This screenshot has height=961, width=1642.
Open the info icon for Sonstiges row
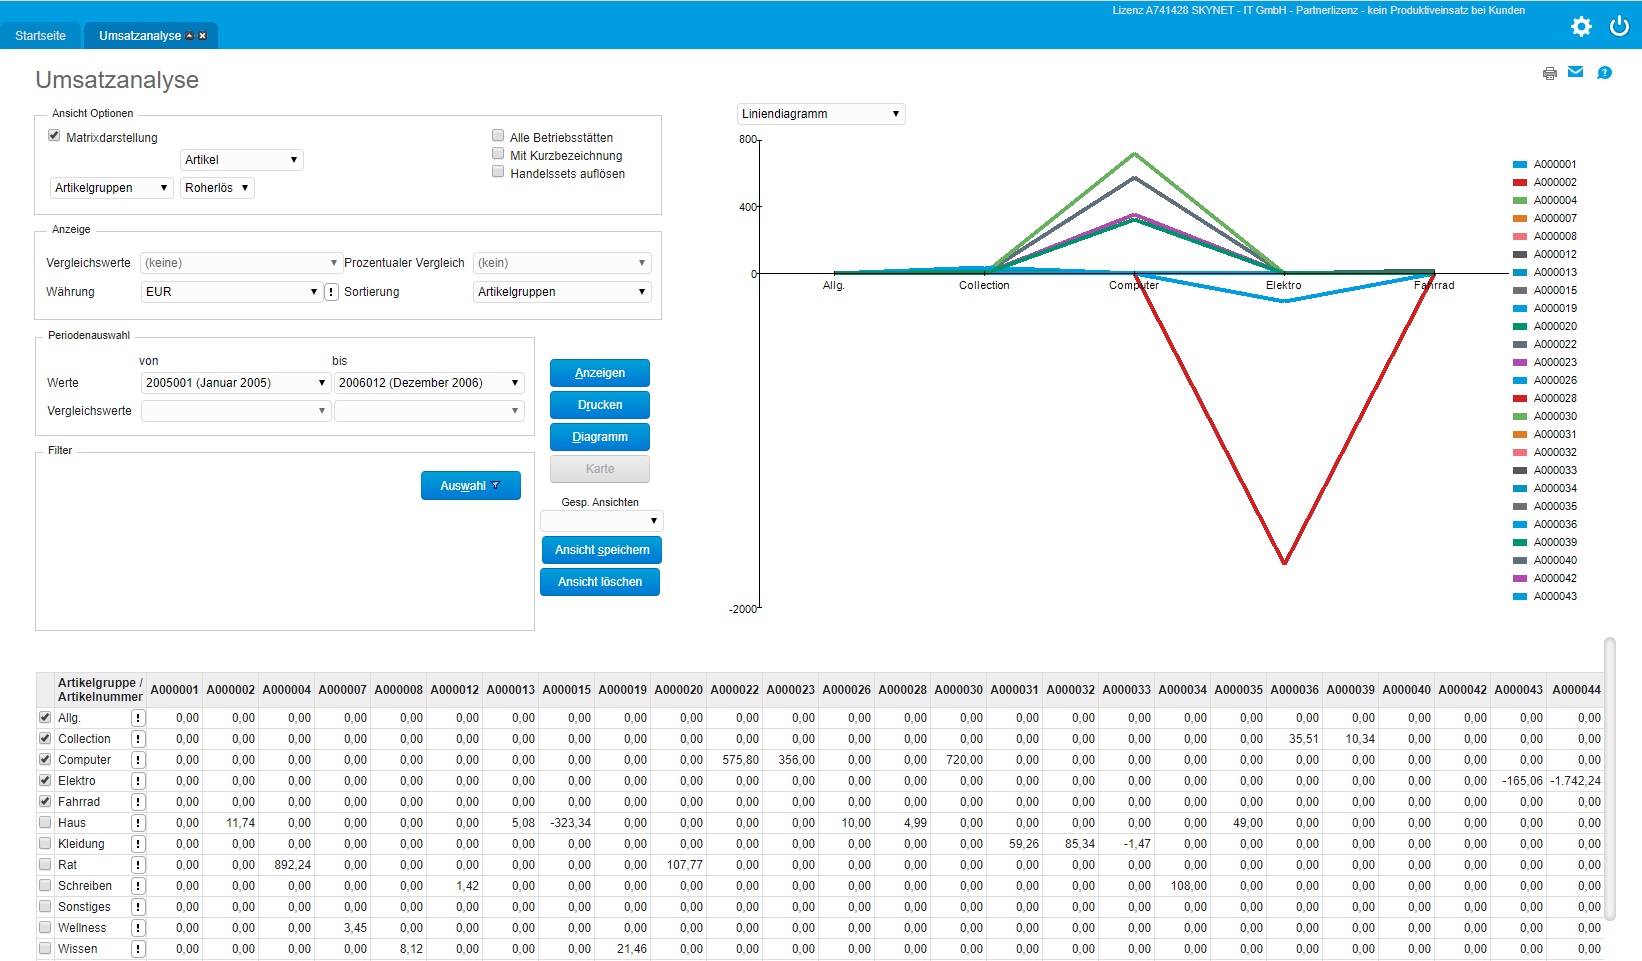pyautogui.click(x=138, y=907)
